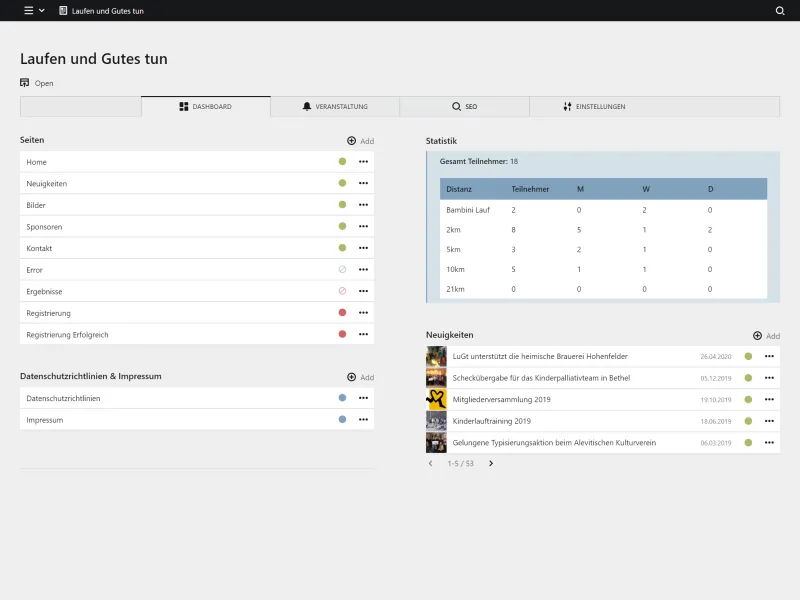Open the chevron next to the hamburger menu
Screen dimensions: 800x600
[x=42, y=11]
